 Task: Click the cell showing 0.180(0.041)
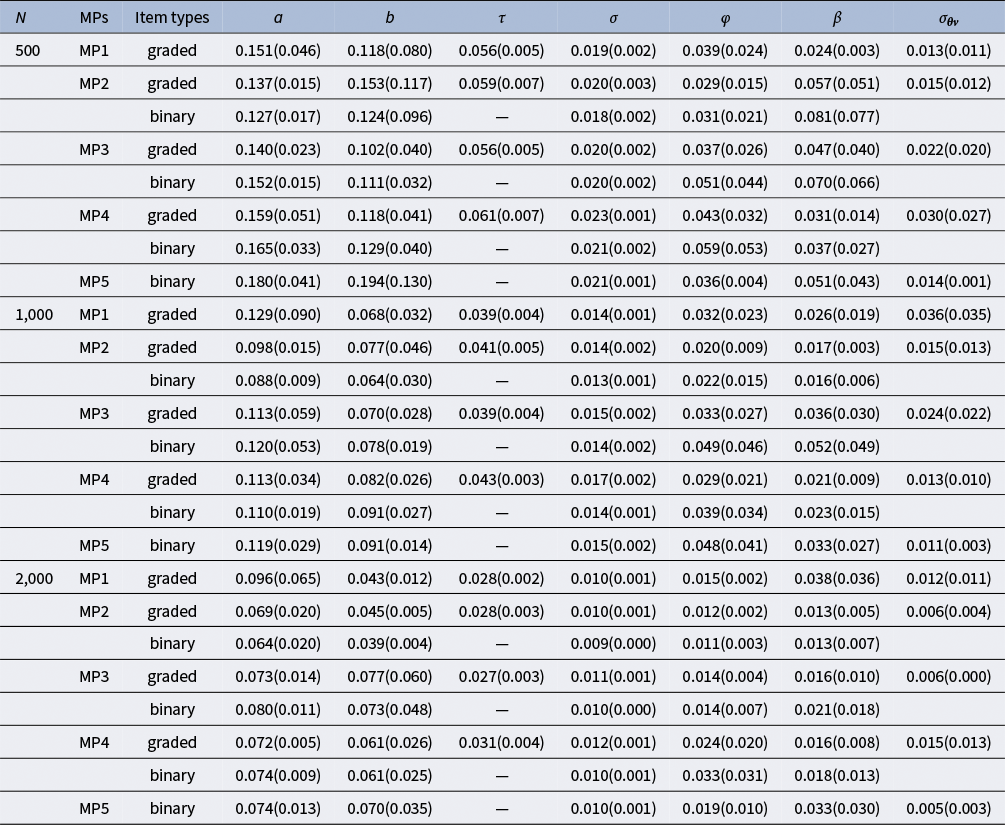[x=277, y=282]
